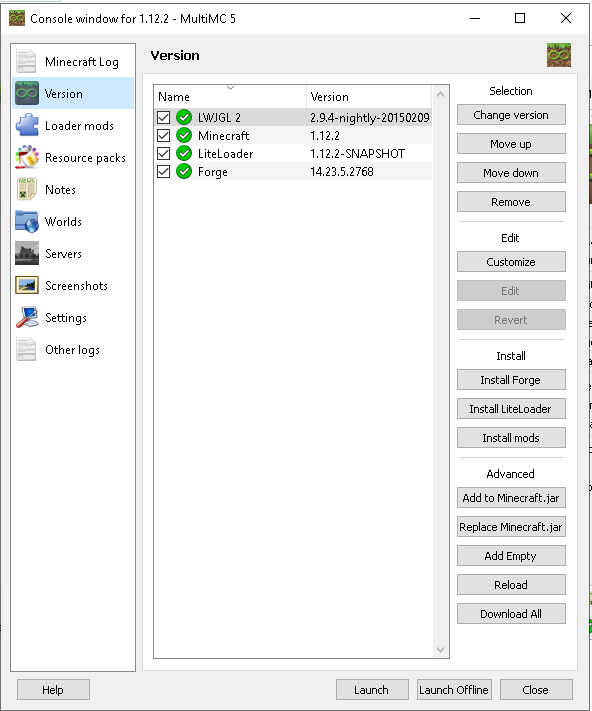
Task: Click the MultiMC title bar app icon
Action: click(x=17, y=19)
